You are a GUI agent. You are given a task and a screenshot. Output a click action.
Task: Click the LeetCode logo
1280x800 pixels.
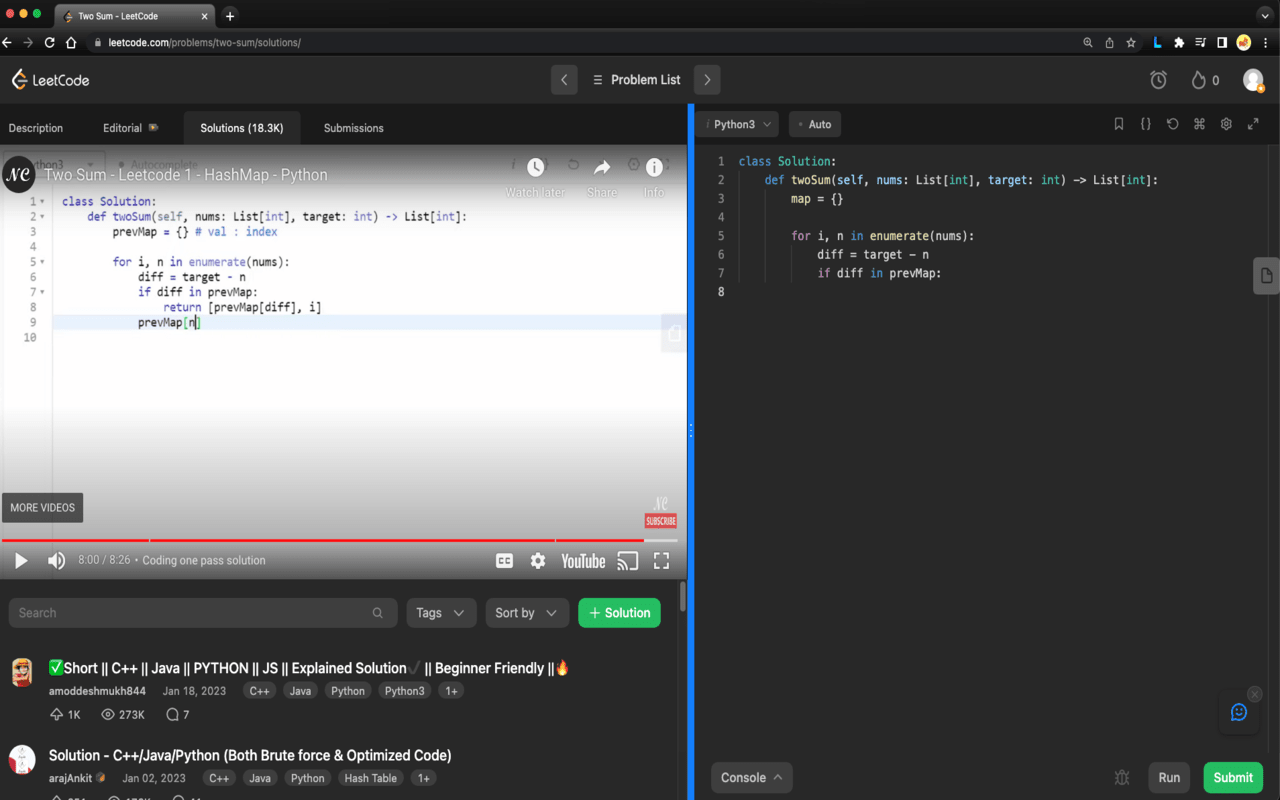pyautogui.click(x=50, y=80)
